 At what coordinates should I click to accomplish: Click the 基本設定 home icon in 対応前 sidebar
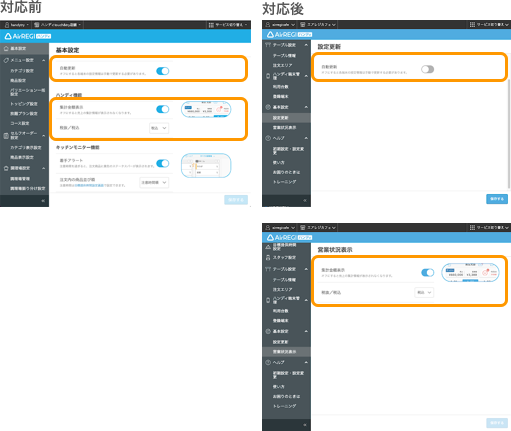(x=6, y=48)
